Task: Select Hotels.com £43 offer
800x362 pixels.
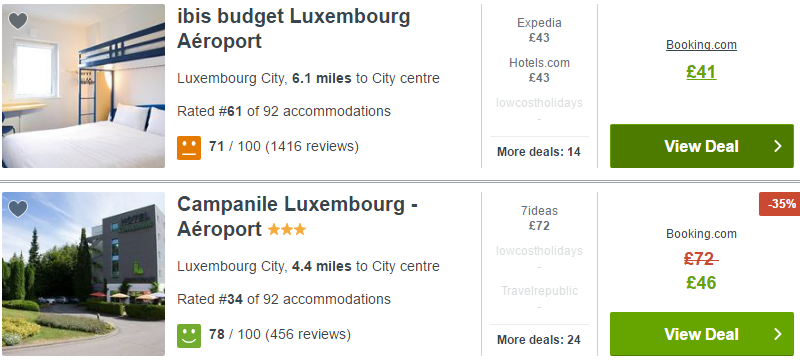Action: (x=539, y=70)
